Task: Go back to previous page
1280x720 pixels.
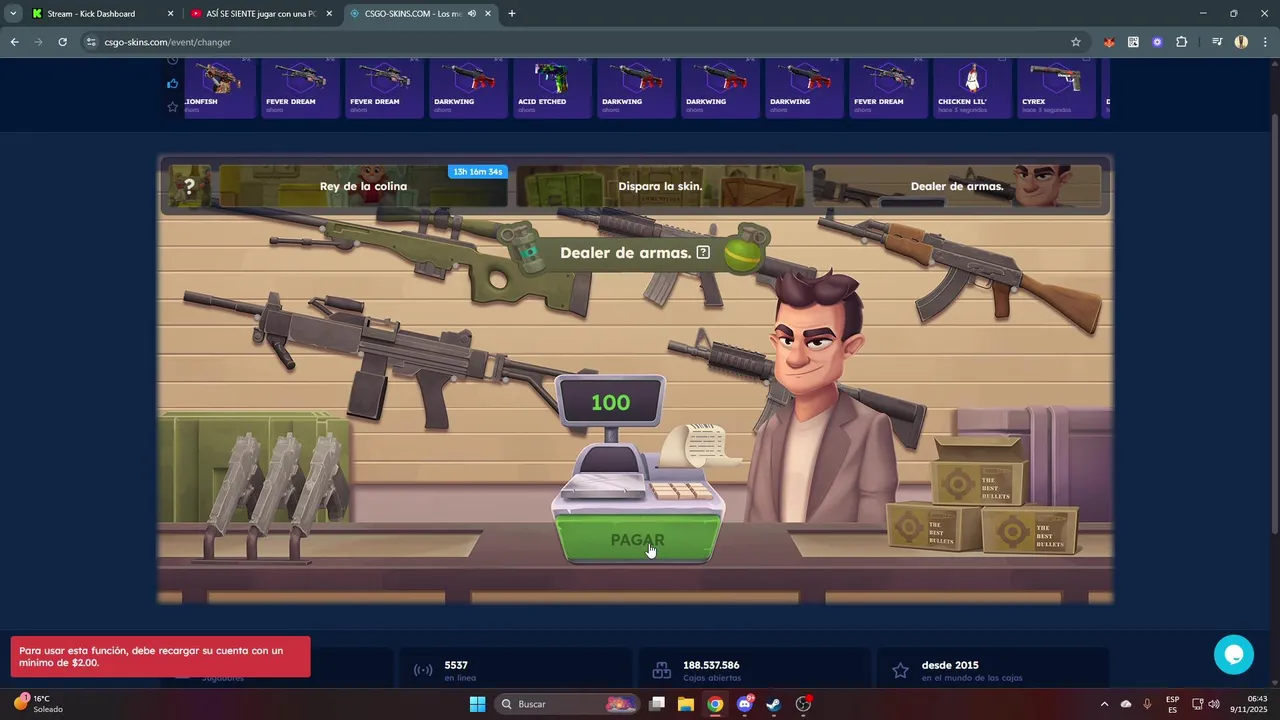Action: [x=14, y=42]
